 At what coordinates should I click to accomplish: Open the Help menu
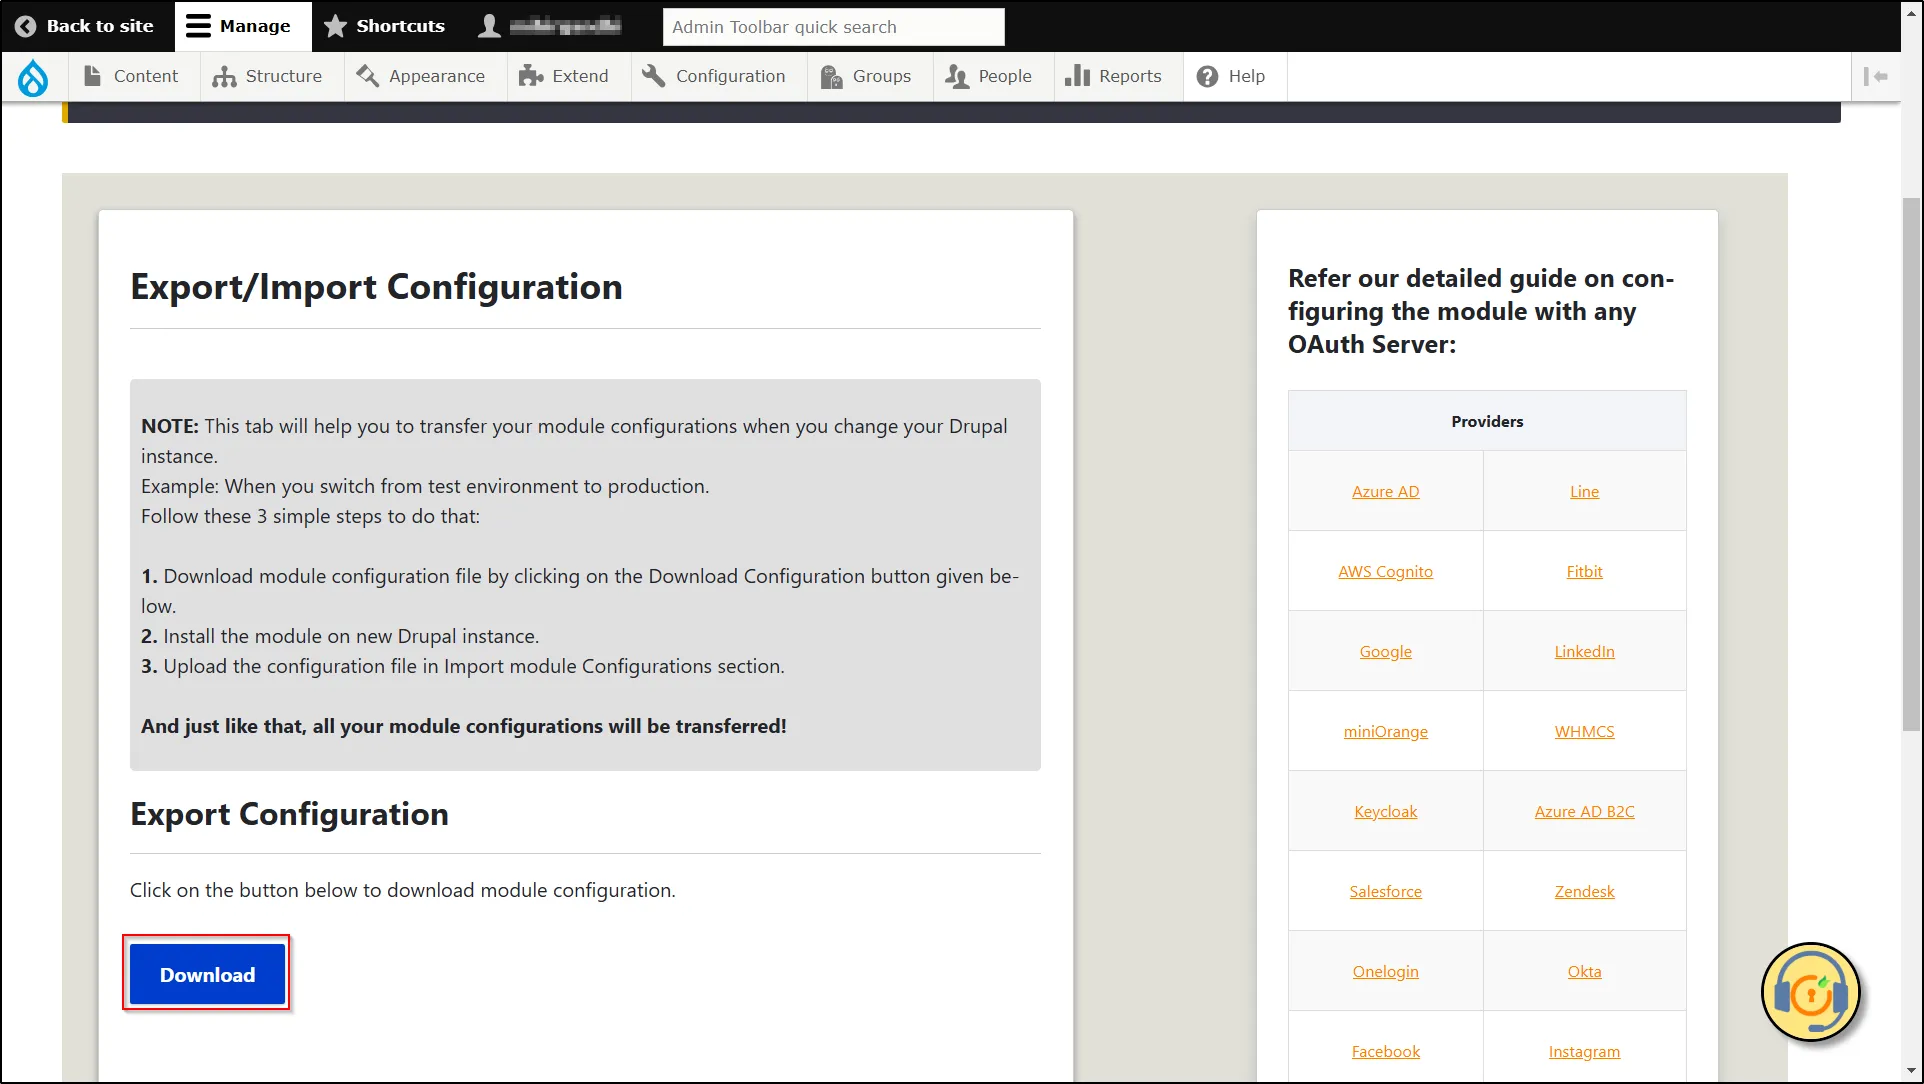[1232, 75]
